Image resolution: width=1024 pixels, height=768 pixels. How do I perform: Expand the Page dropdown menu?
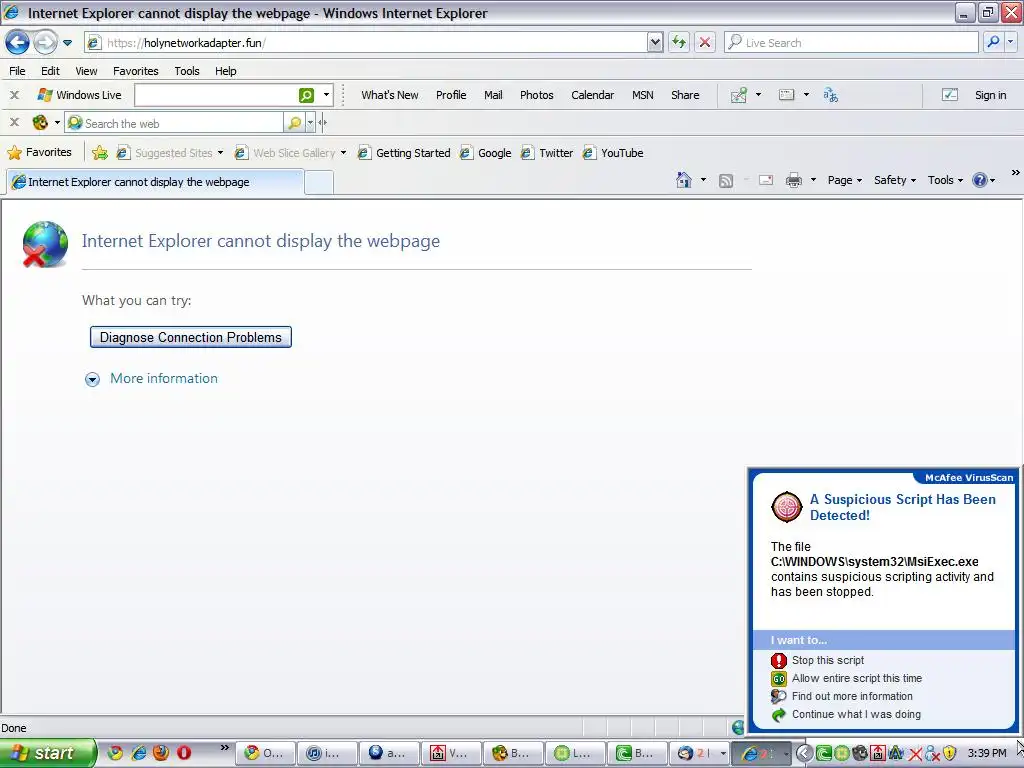844,180
